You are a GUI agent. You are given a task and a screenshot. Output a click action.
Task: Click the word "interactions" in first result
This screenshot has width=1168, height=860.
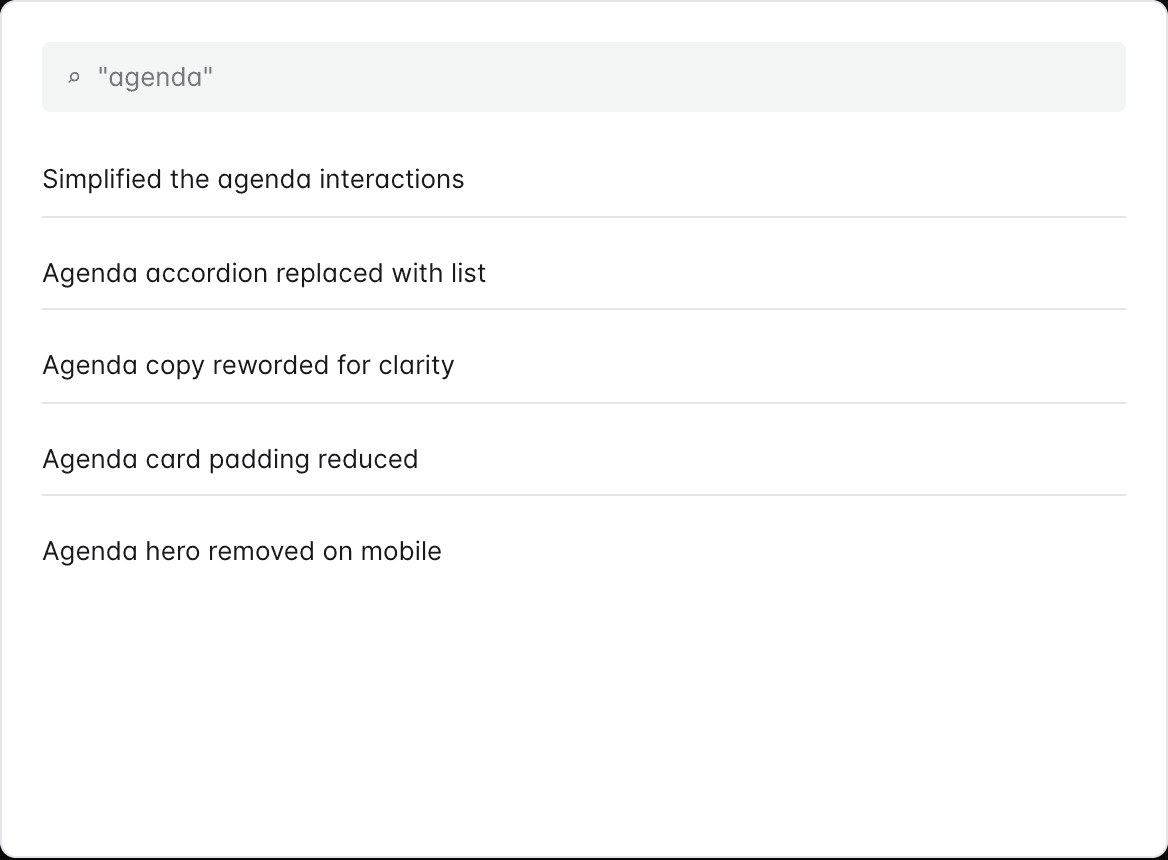click(392, 180)
